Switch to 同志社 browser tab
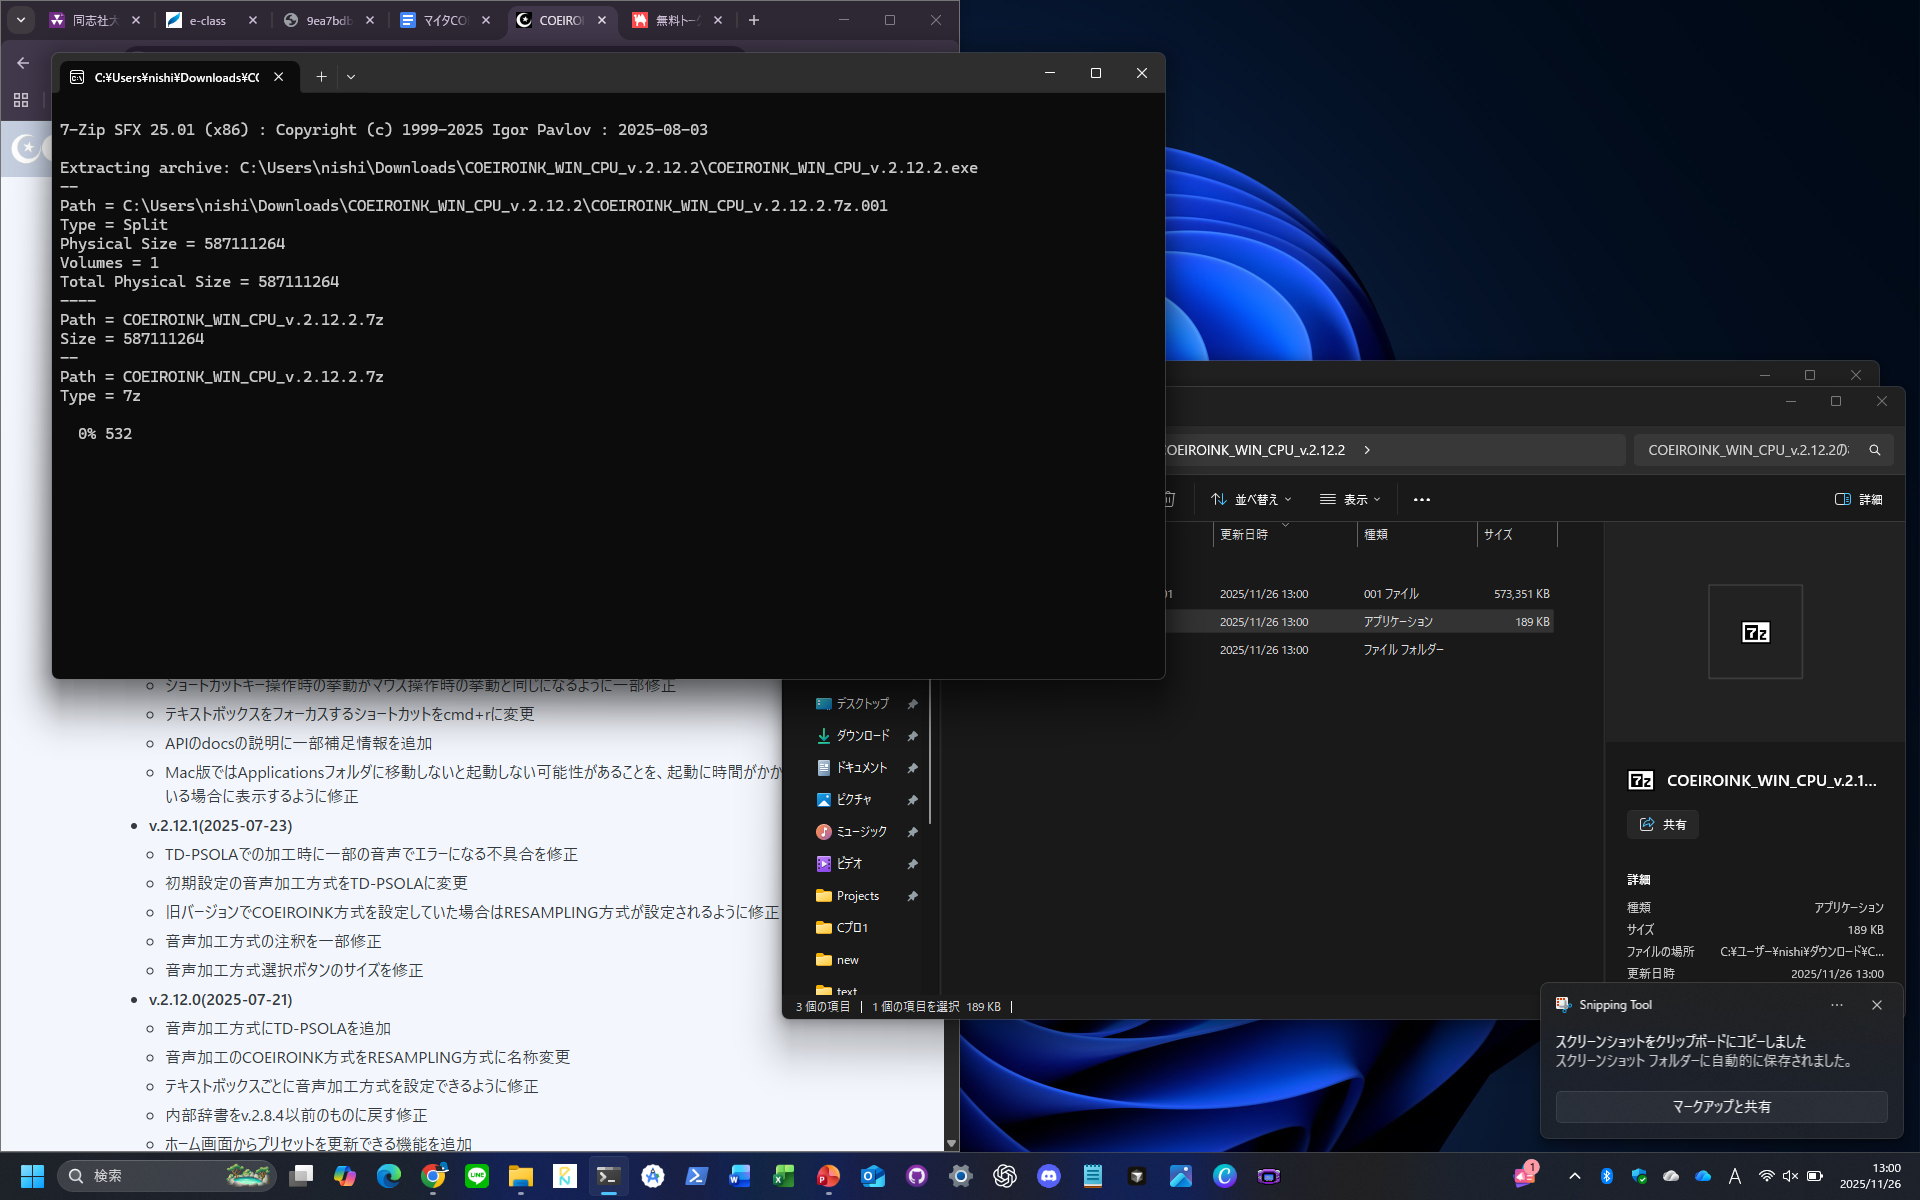 click(x=94, y=20)
